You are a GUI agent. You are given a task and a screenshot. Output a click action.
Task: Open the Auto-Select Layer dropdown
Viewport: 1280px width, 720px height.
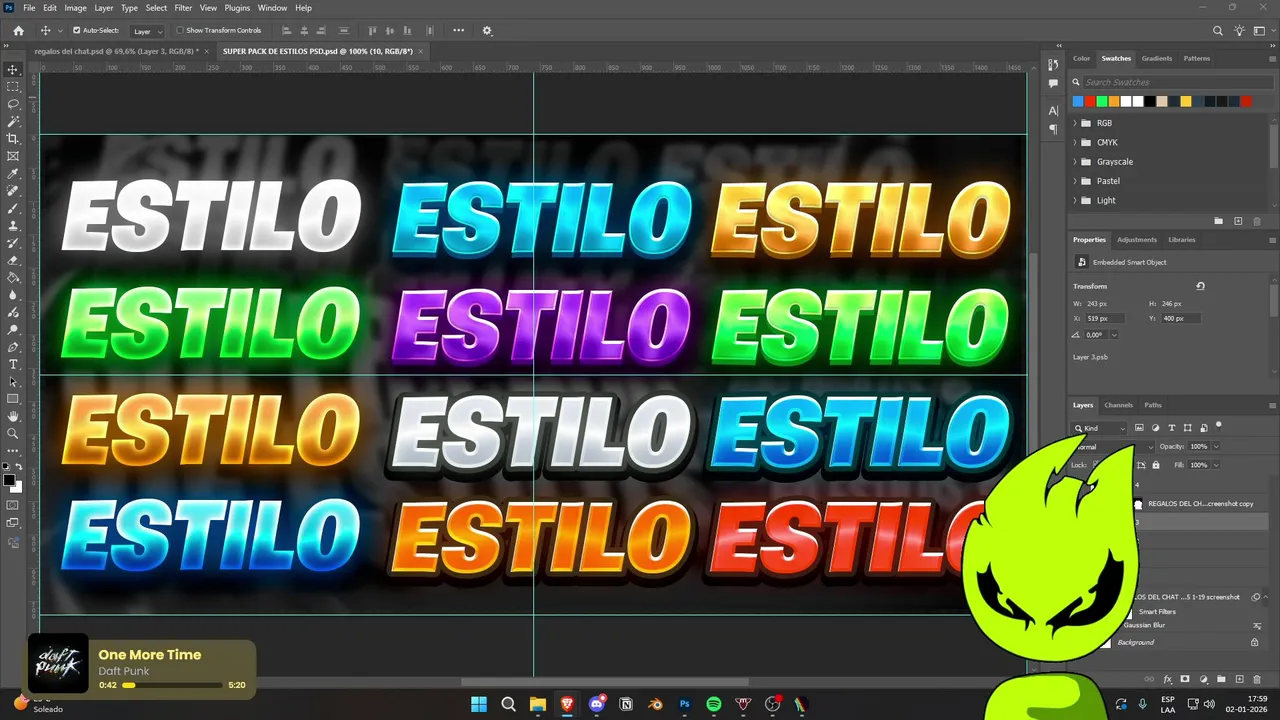pos(148,31)
